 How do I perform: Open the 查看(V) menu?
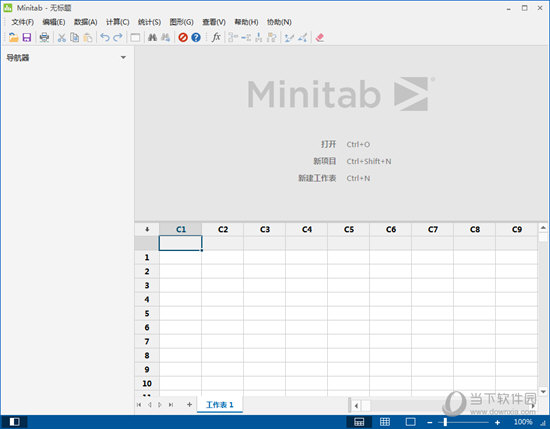[214, 22]
